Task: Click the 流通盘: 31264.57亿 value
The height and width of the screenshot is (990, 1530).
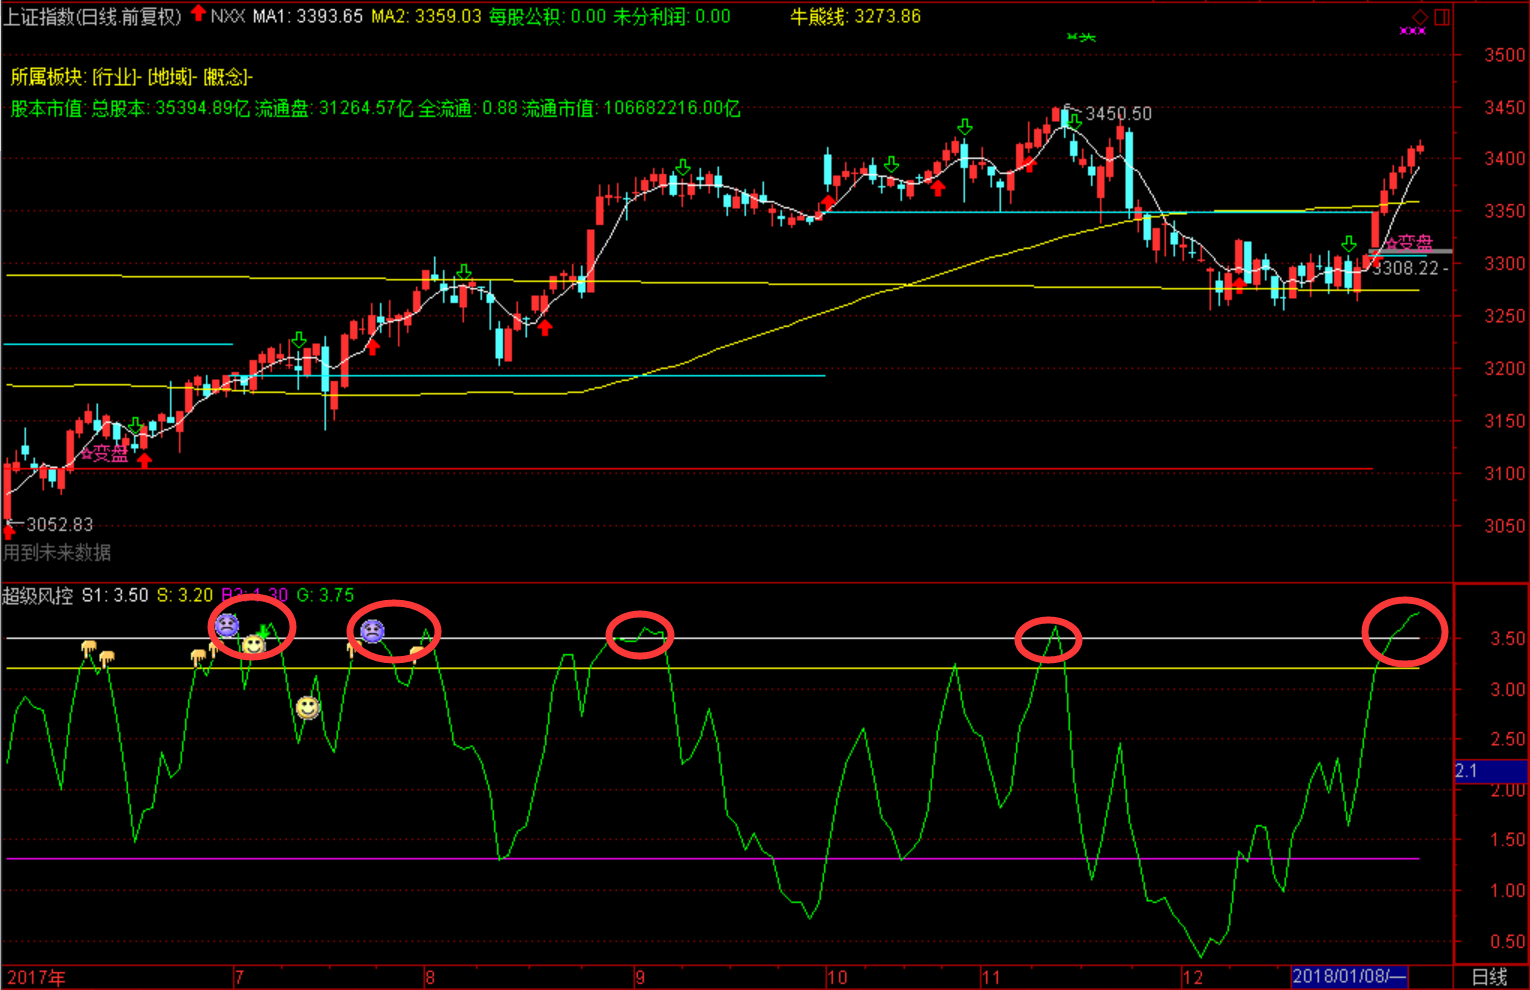Action: coord(334,108)
